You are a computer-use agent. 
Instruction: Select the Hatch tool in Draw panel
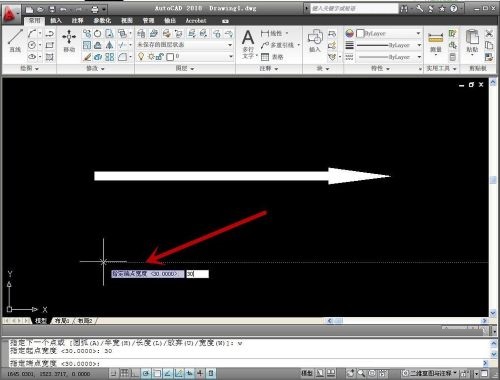point(50,57)
